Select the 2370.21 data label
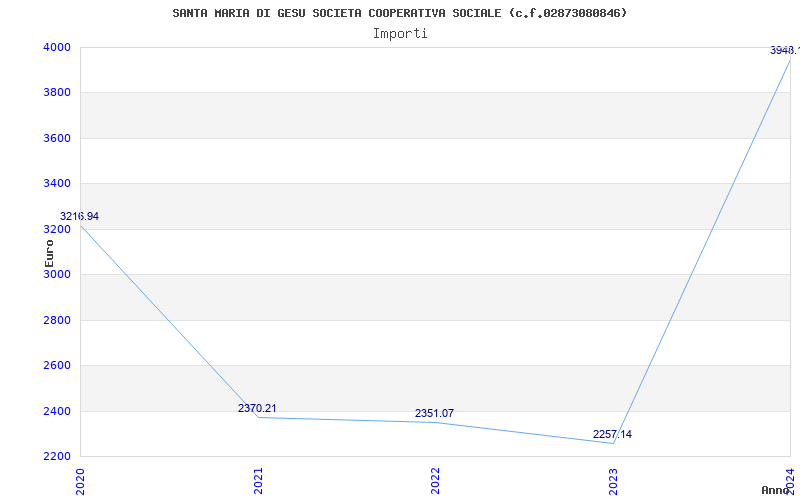 coord(257,408)
